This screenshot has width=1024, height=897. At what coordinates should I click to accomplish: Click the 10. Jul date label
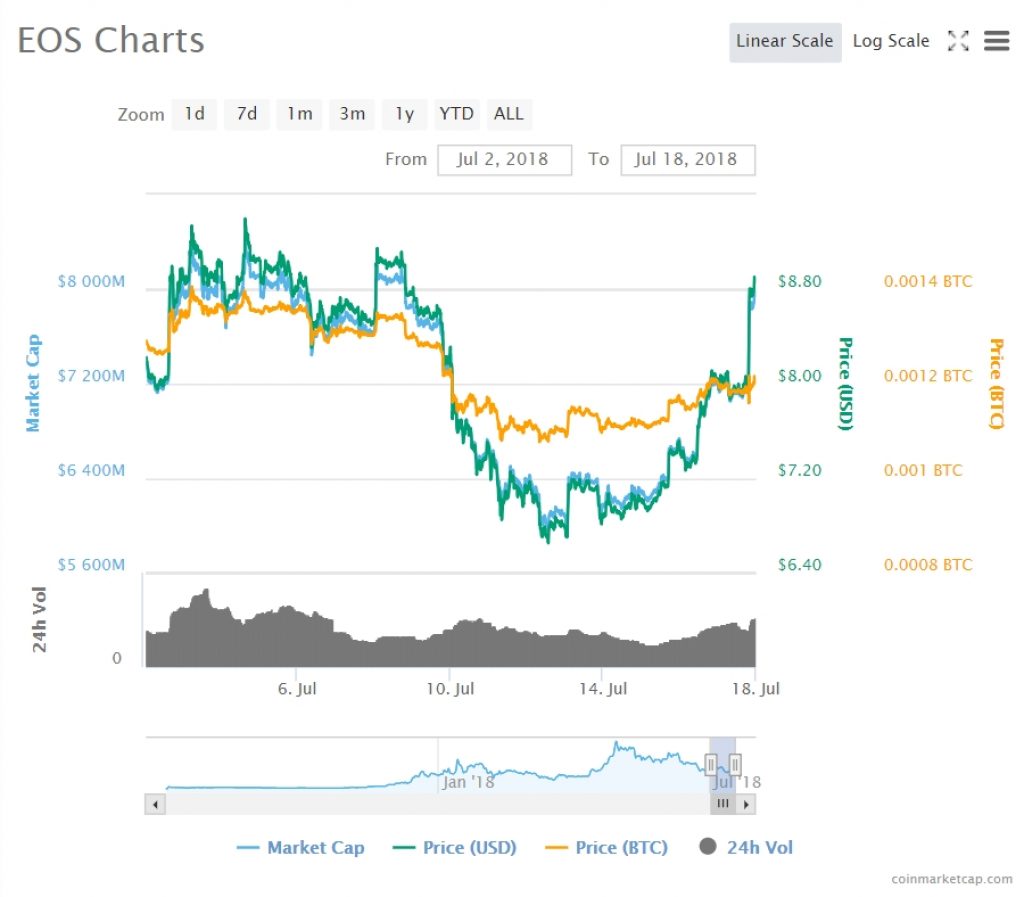coord(450,689)
